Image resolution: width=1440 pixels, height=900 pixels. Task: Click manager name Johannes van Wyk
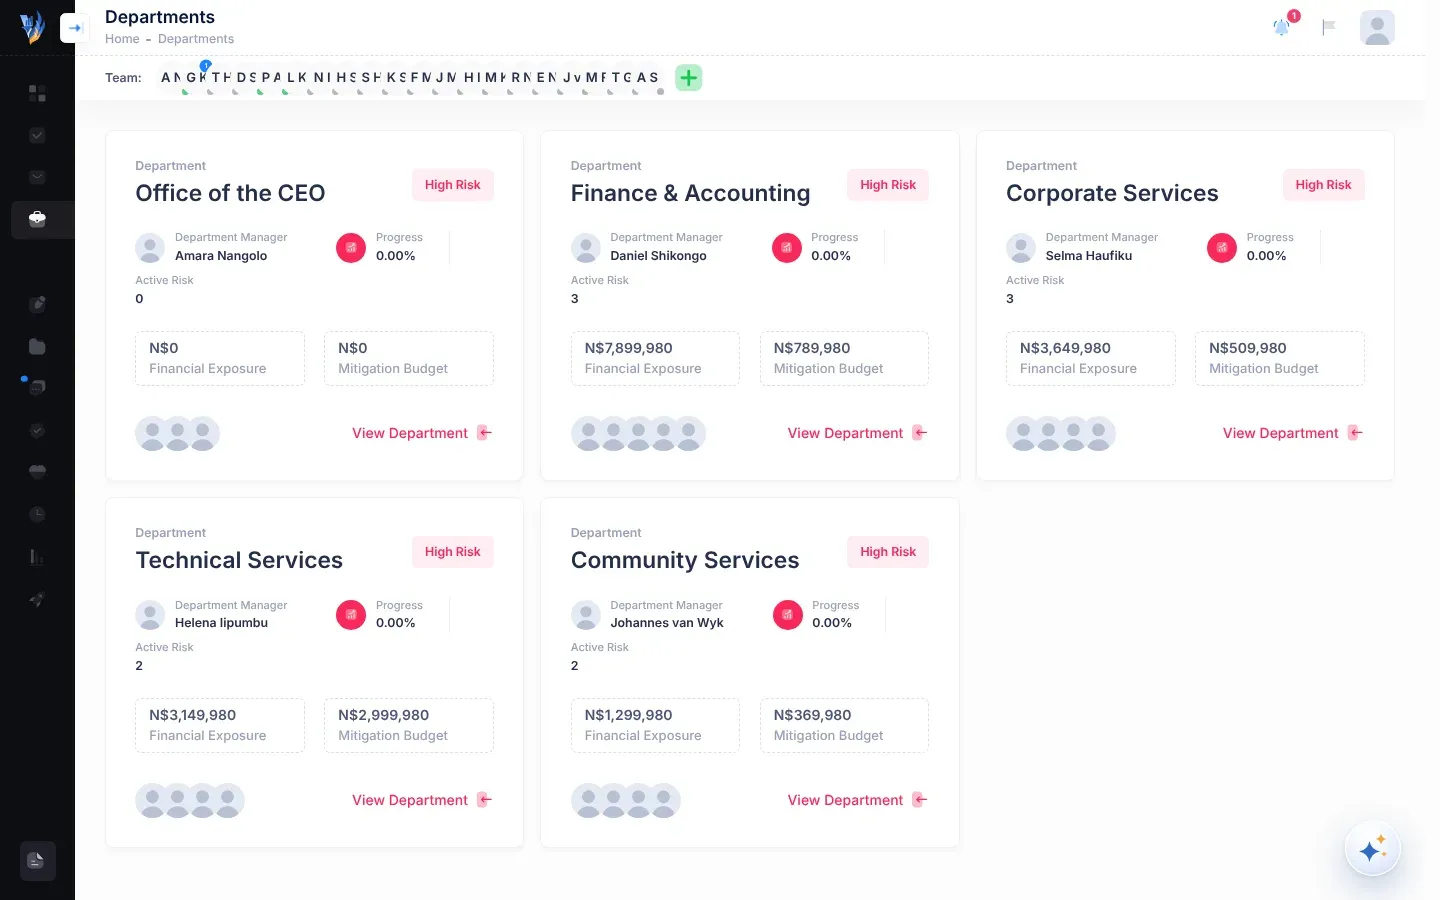pyautogui.click(x=667, y=623)
